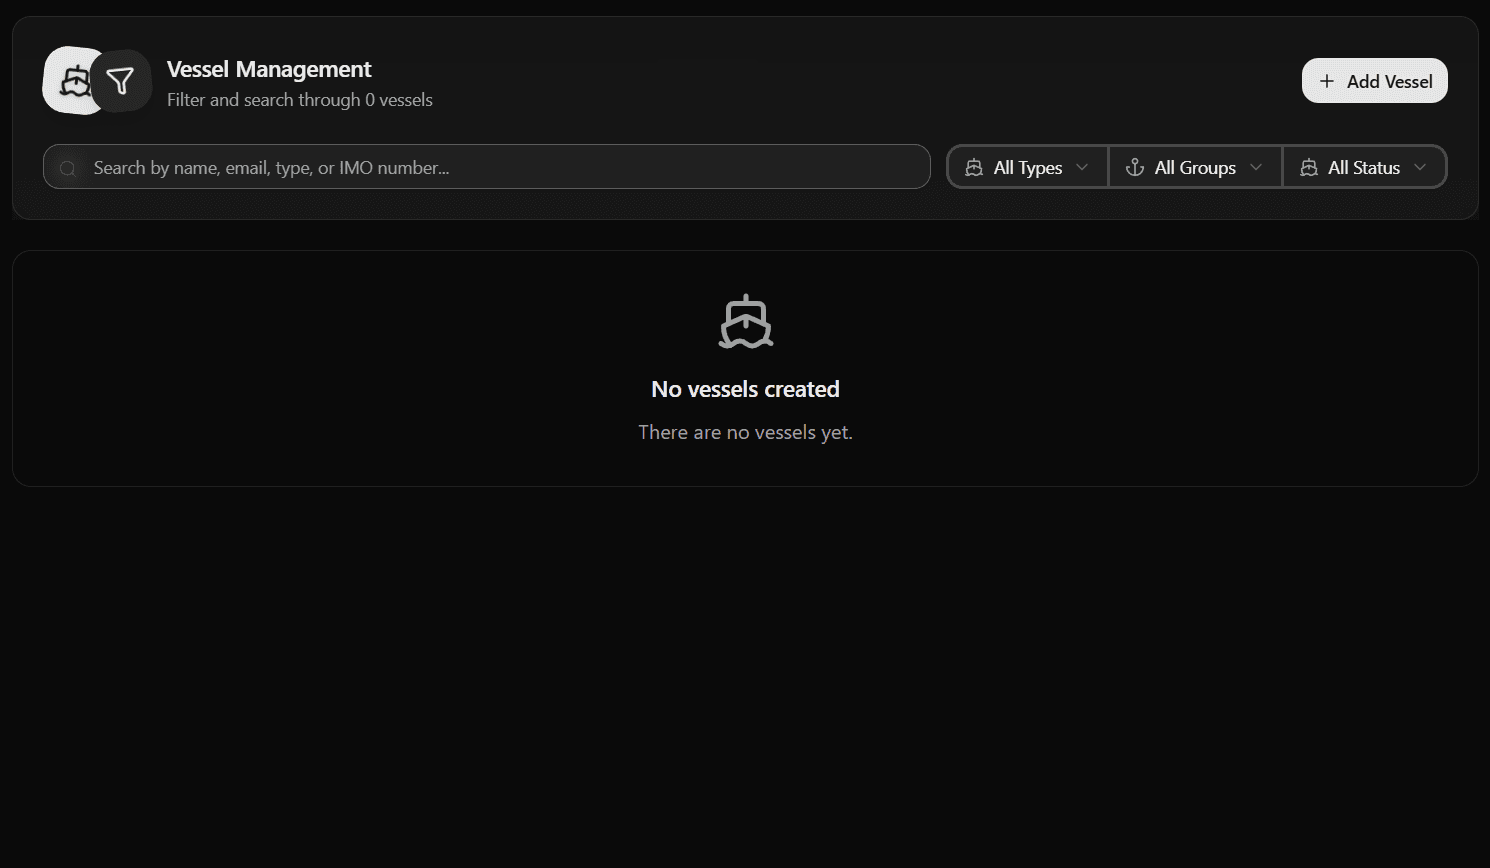This screenshot has height=868, width=1490.
Task: Click the ship icon beside All Types
Action: [974, 168]
